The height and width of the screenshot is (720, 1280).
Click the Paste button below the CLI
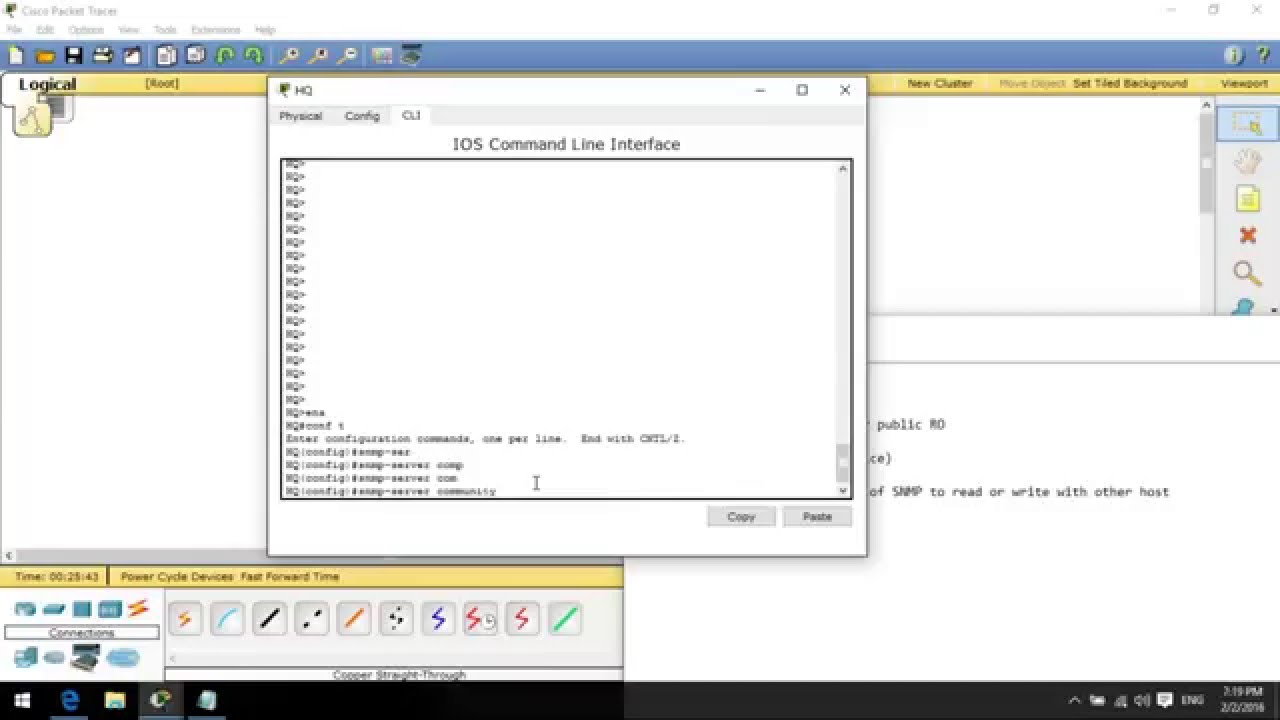point(817,517)
